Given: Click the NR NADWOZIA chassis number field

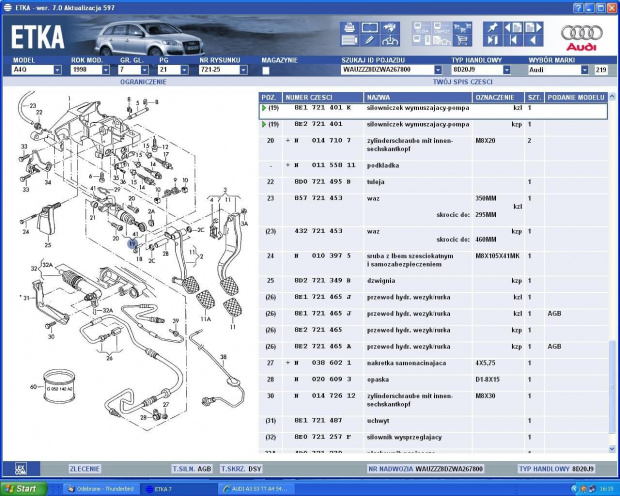Looking at the screenshot, I should [x=425, y=469].
